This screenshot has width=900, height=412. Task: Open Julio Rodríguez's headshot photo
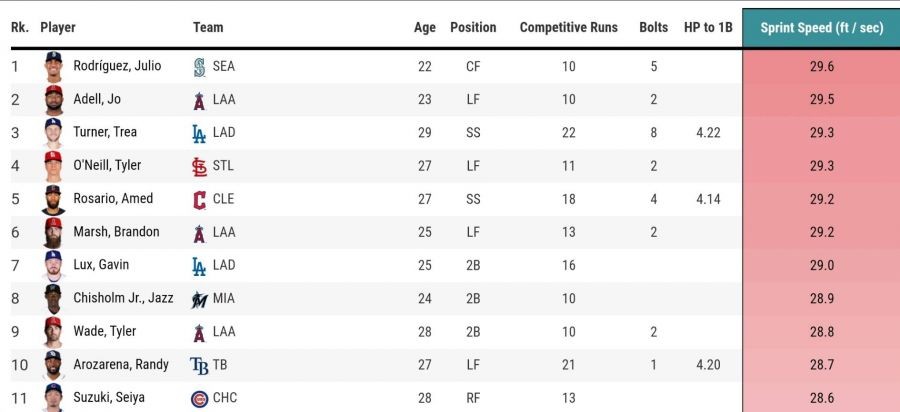(53, 67)
